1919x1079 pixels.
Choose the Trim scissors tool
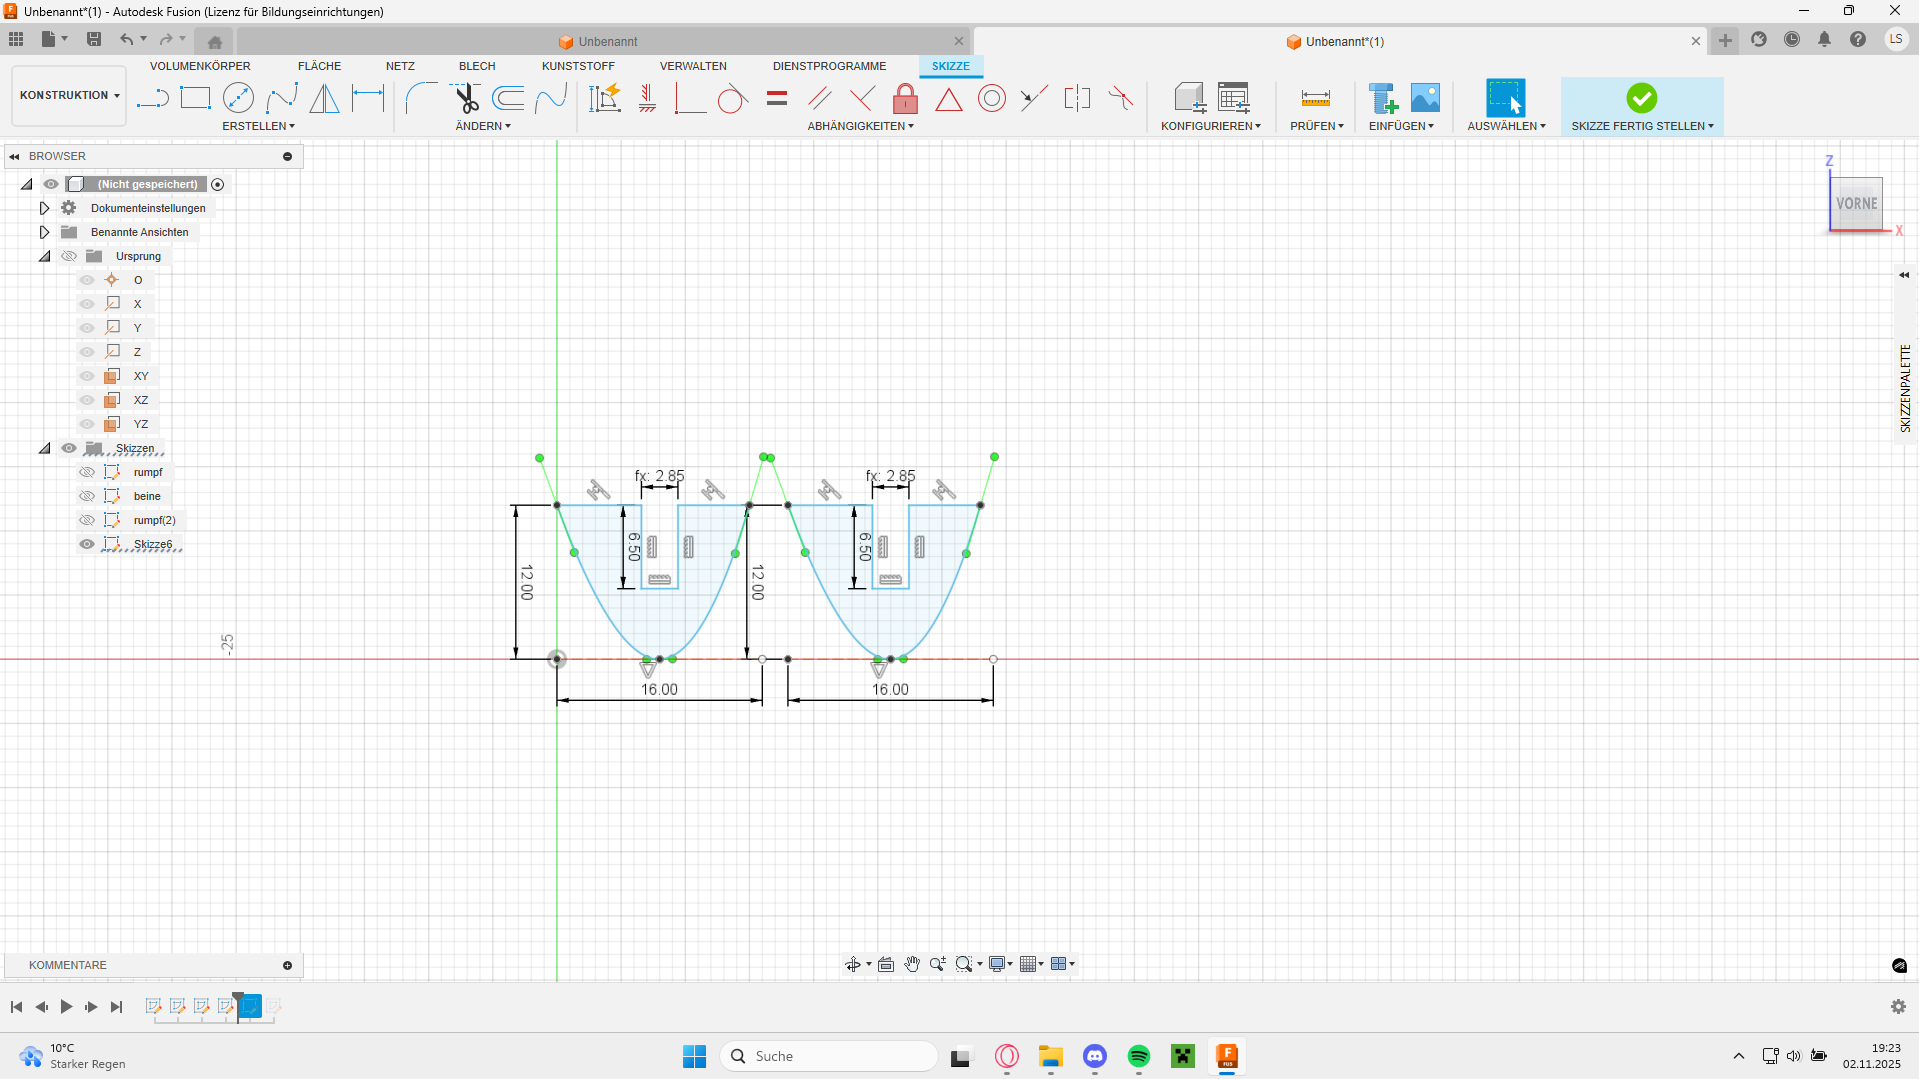tap(466, 98)
